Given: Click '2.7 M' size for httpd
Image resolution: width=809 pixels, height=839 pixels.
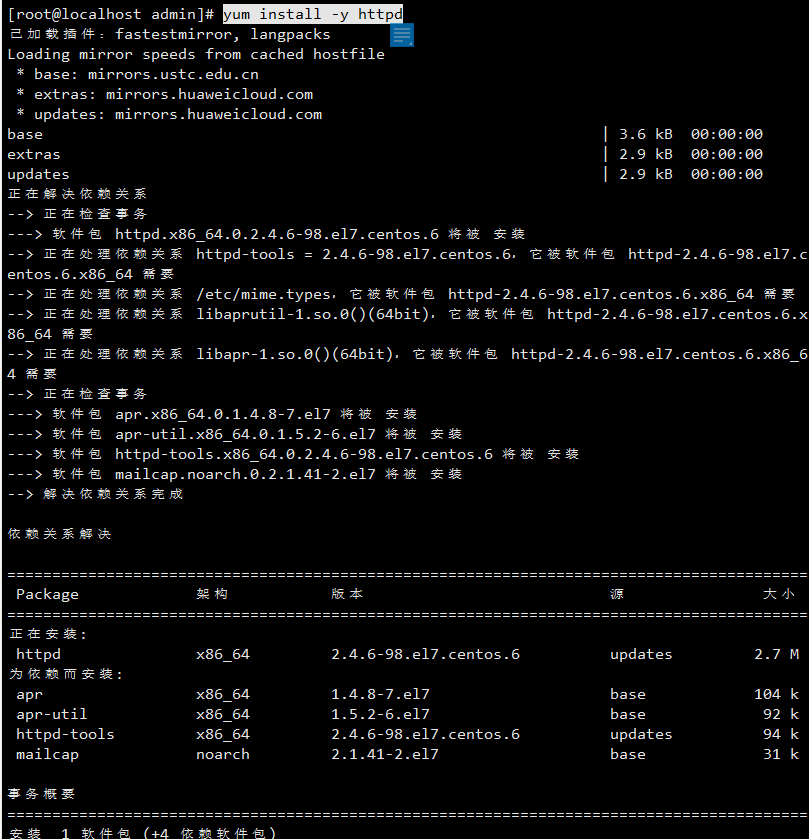Looking at the screenshot, I should [776, 654].
